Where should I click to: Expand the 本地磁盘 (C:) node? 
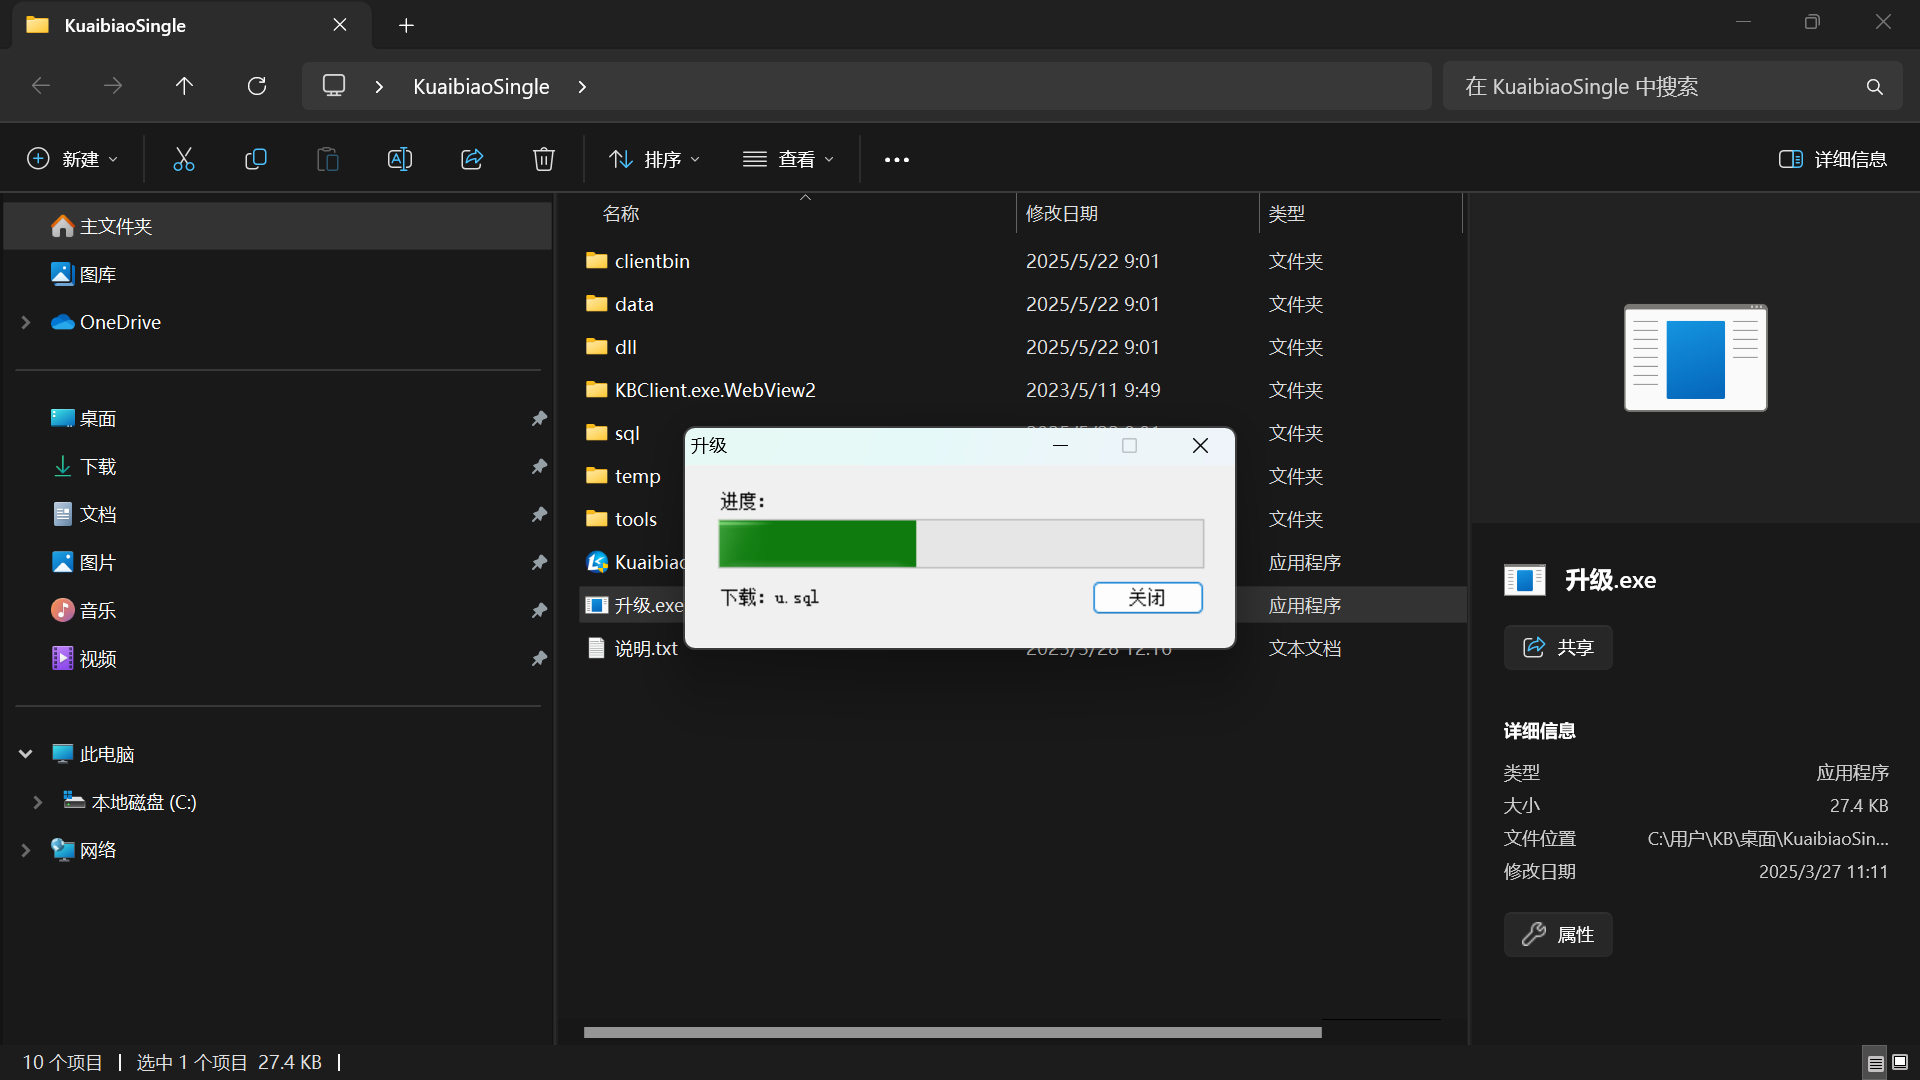[38, 802]
